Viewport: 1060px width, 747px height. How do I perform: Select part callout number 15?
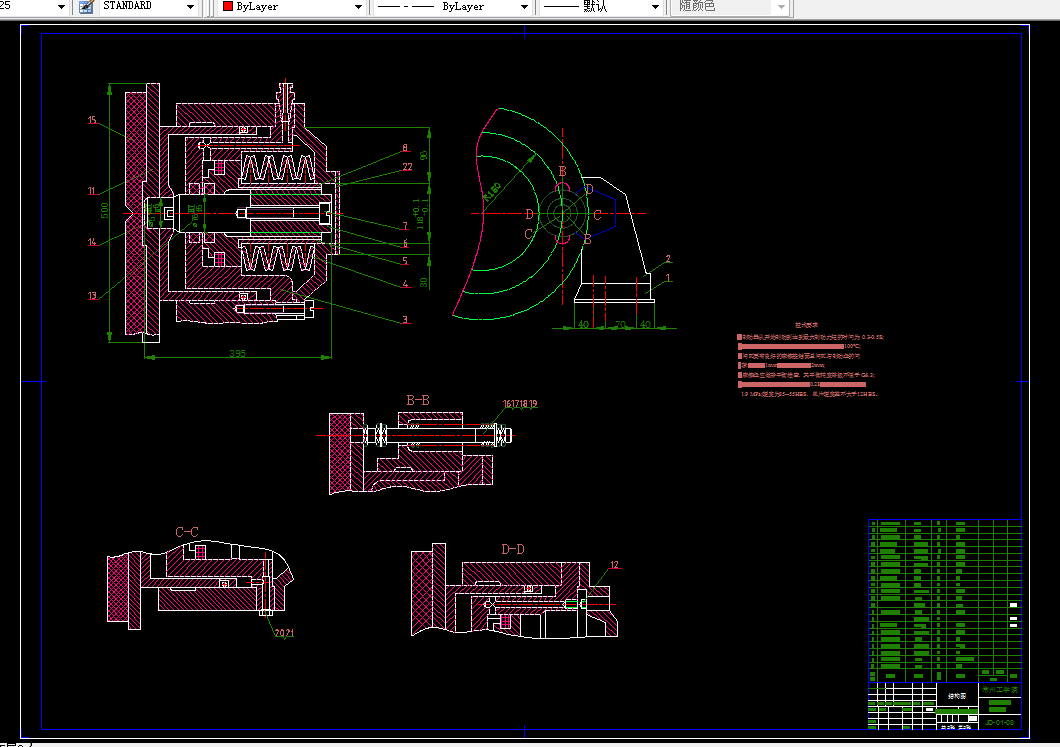92,121
